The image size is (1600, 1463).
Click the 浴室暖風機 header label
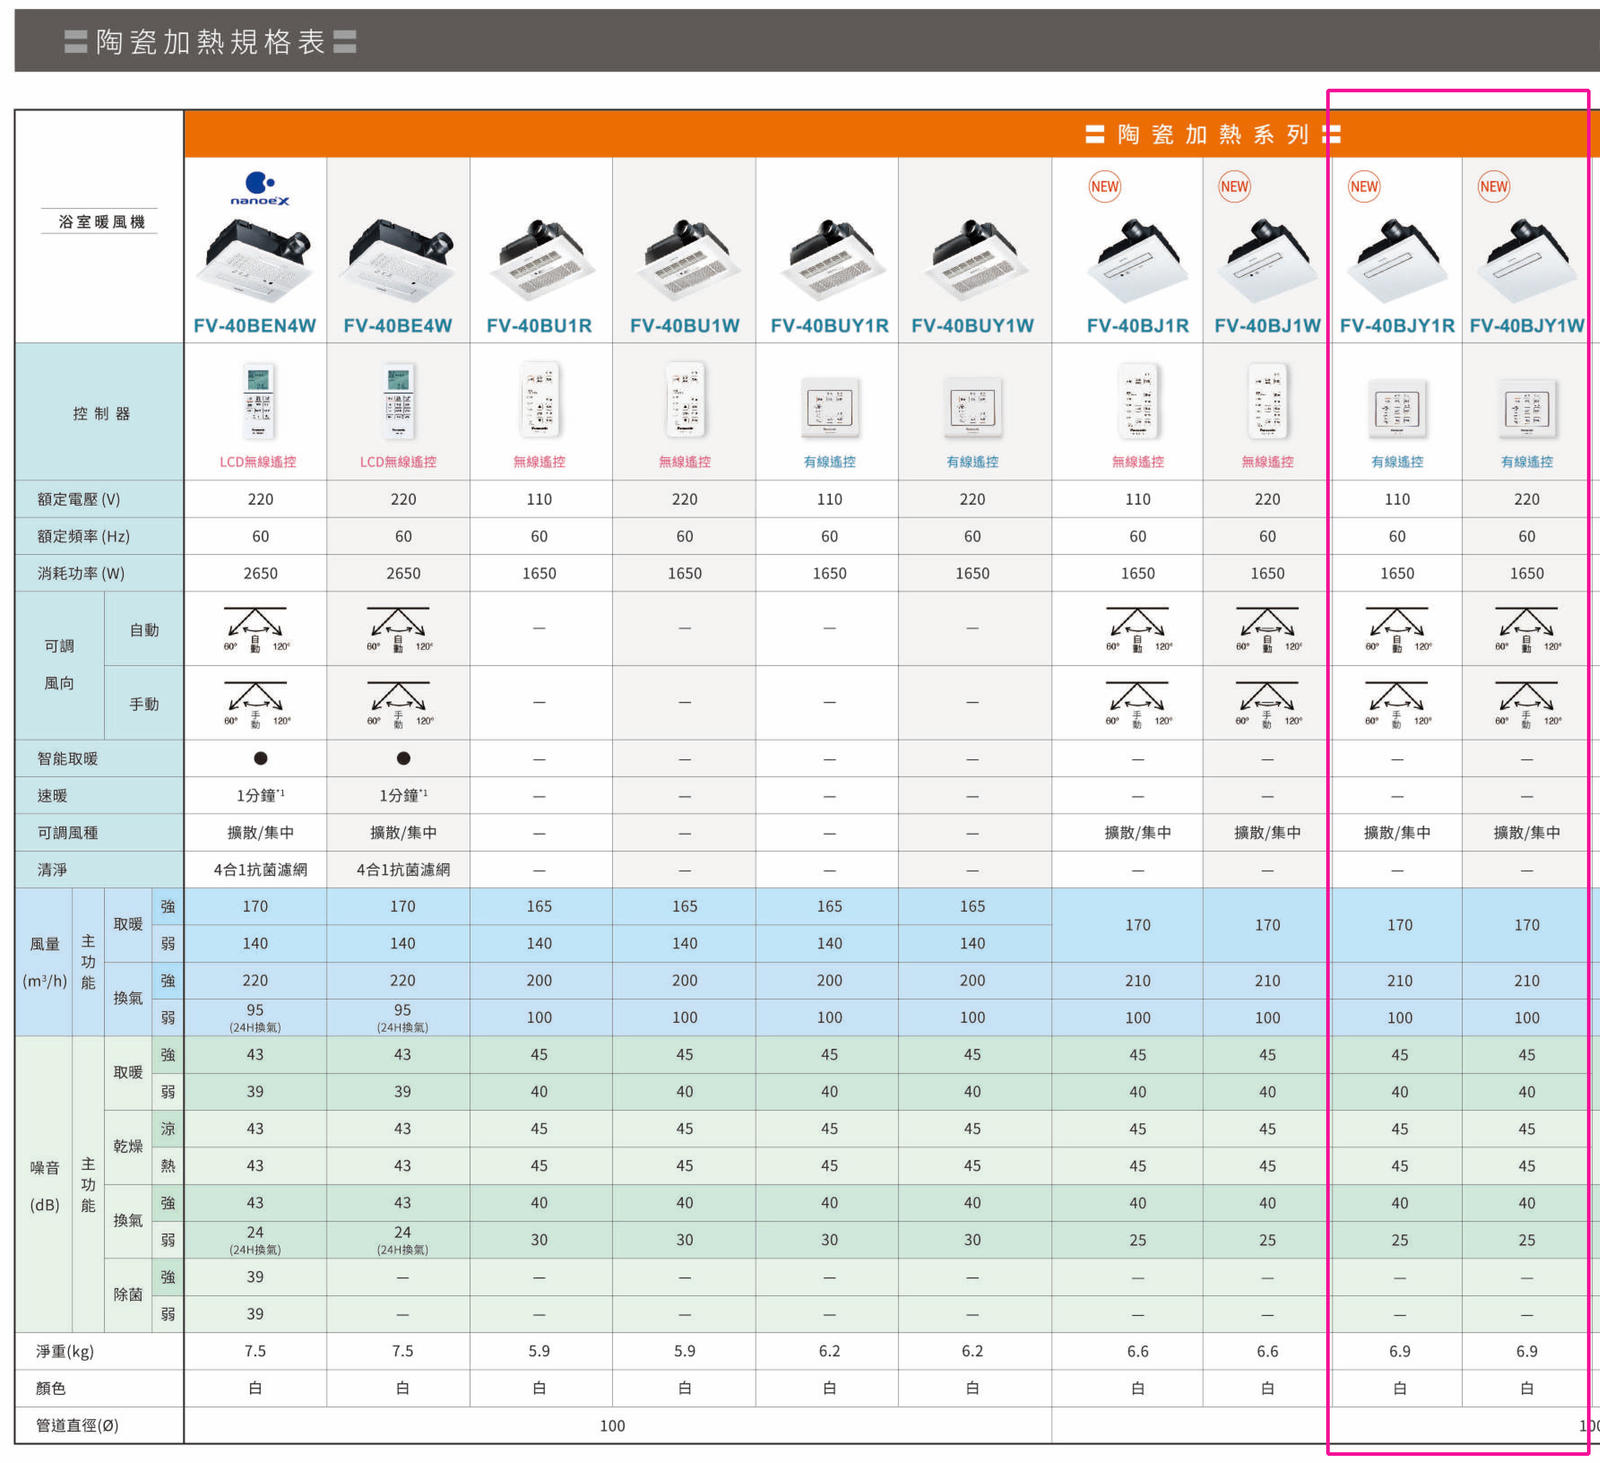click(x=101, y=222)
